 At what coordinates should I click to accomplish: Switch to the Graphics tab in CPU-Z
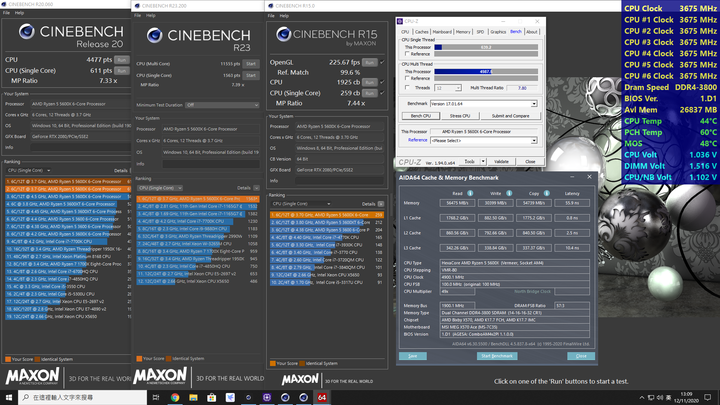[x=498, y=32]
